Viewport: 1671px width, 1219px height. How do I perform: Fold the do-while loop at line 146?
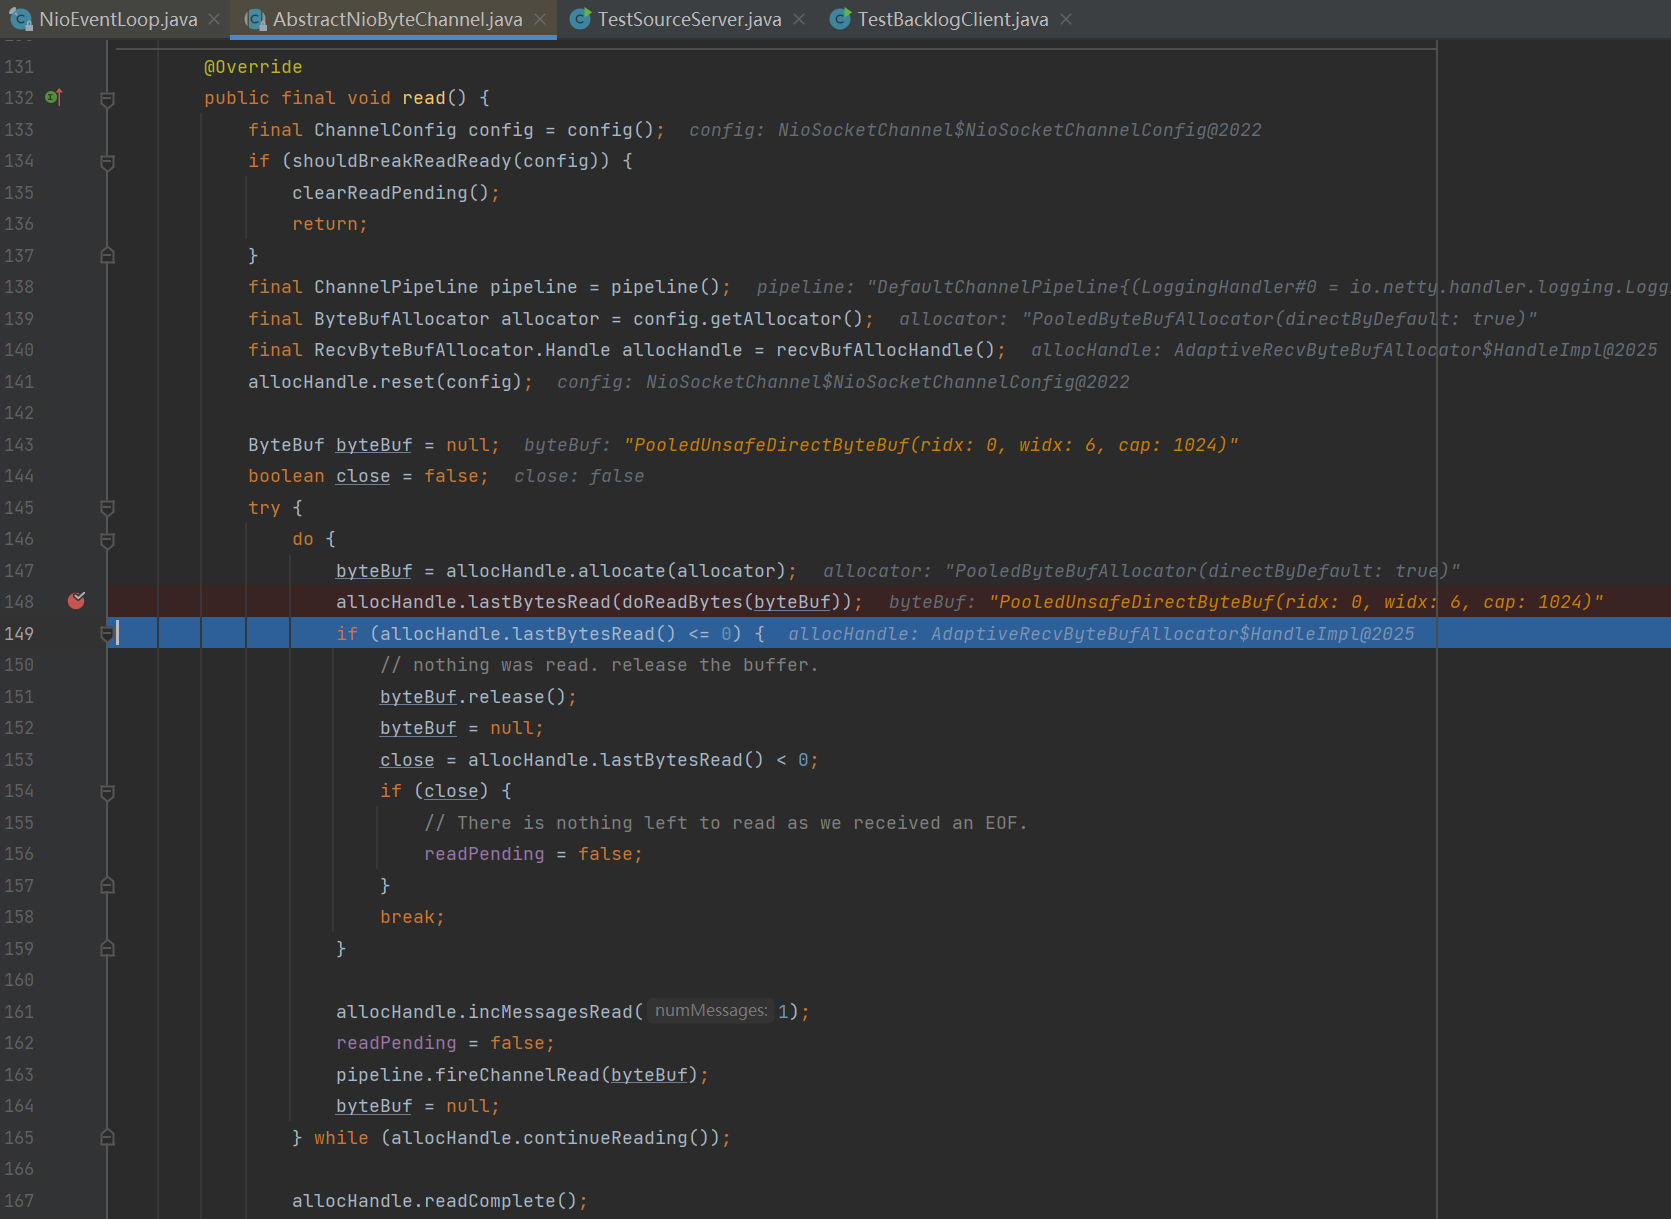[107, 539]
